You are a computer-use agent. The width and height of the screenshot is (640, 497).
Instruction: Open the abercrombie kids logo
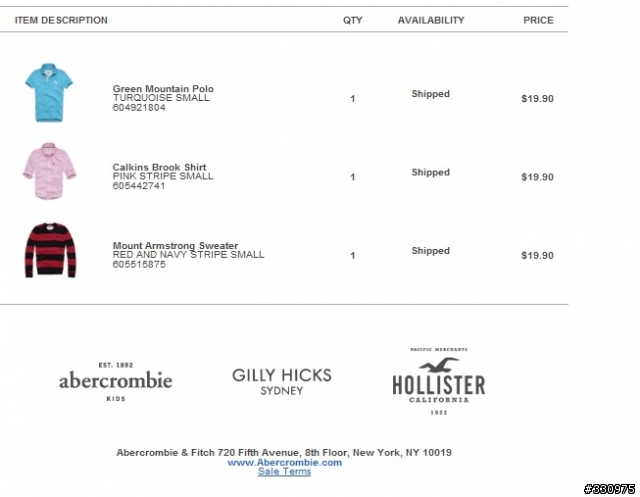click(x=116, y=382)
